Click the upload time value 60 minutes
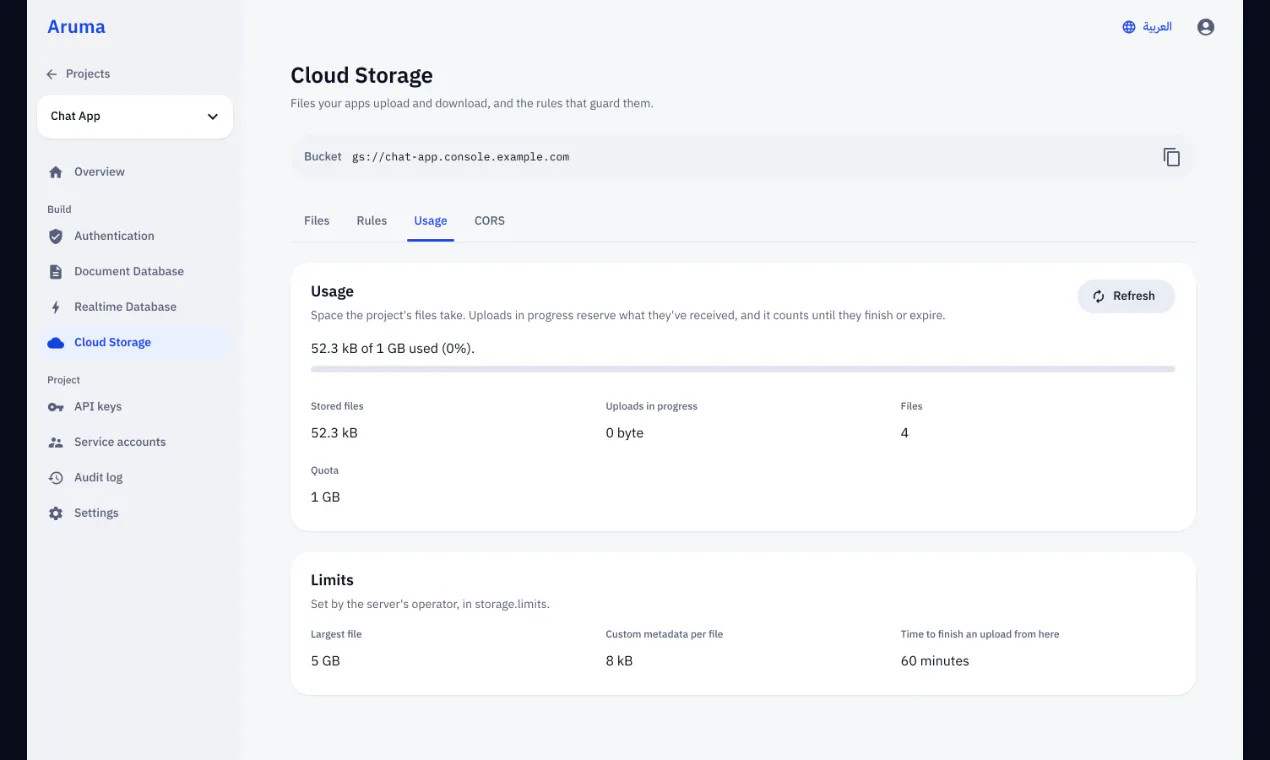The width and height of the screenshot is (1270, 760). click(x=935, y=661)
